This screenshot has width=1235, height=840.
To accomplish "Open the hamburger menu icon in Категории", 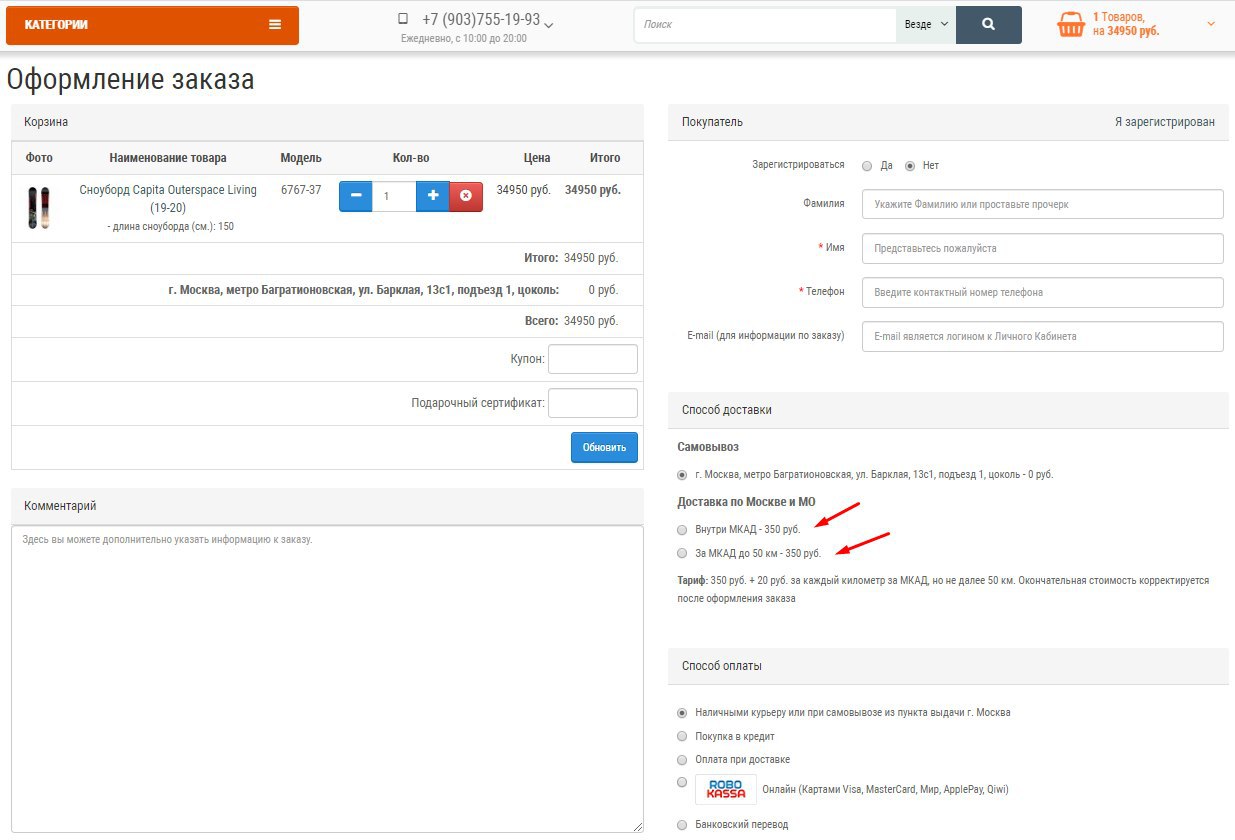I will 275,25.
